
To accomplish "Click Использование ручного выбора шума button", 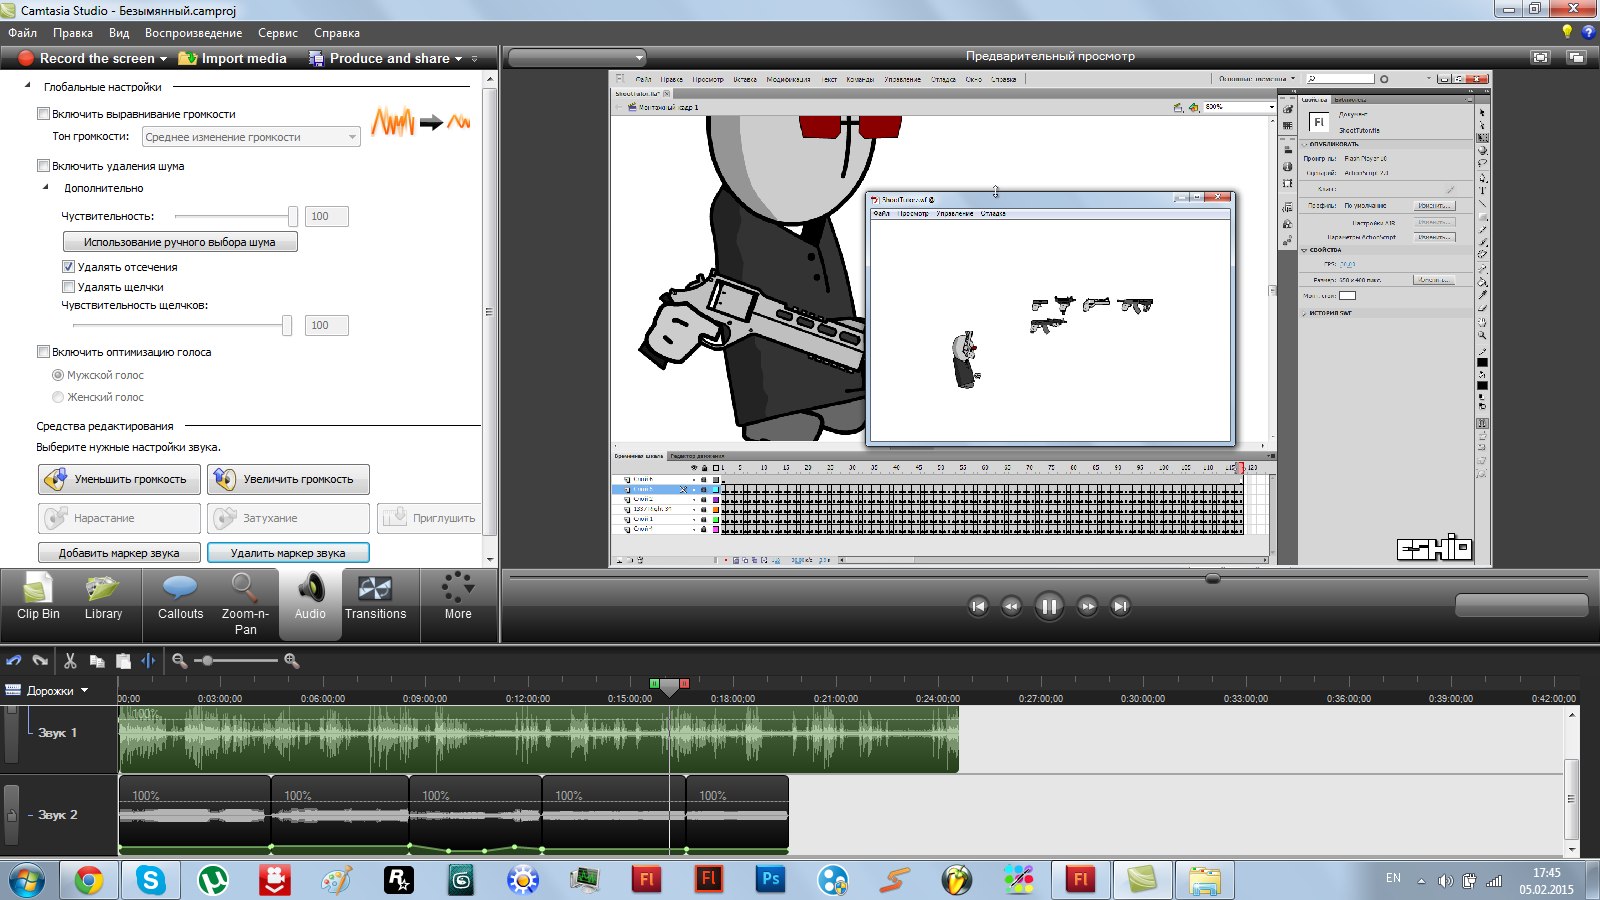I will [180, 242].
